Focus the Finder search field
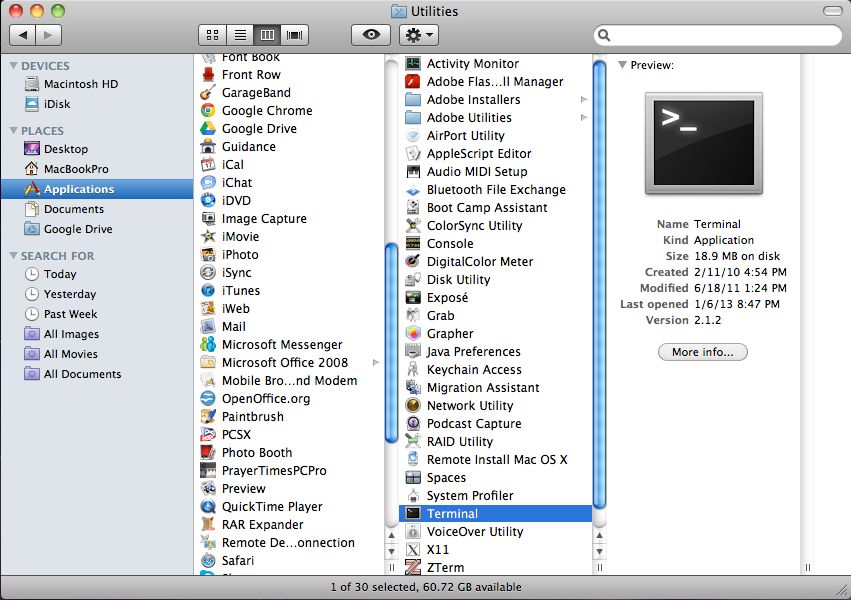This screenshot has height=600, width=851. 717,36
